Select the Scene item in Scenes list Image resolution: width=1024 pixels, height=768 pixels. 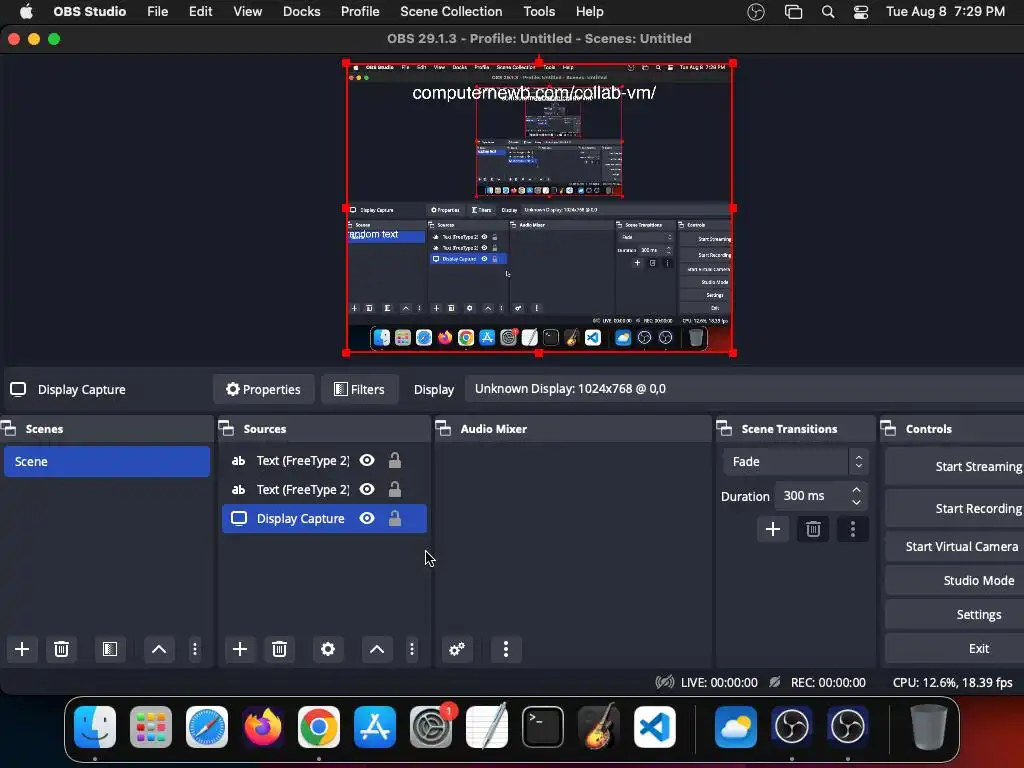click(107, 462)
